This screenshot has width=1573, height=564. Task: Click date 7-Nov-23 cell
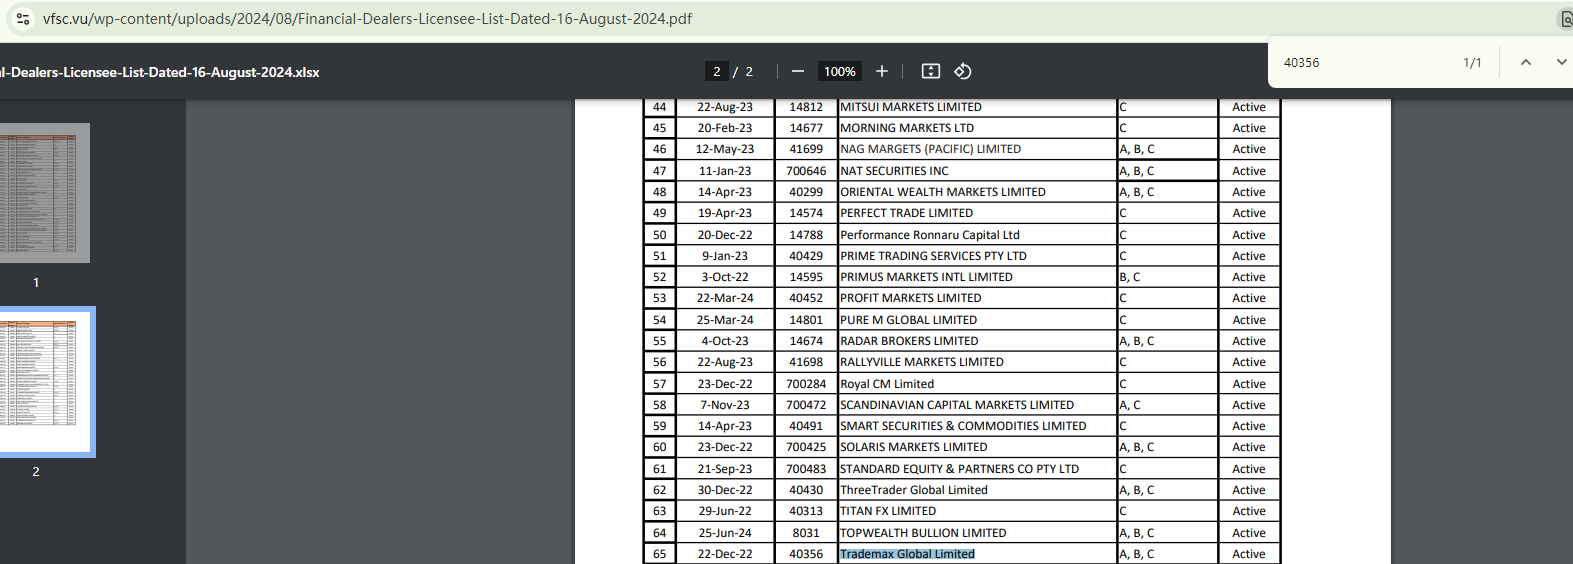(725, 405)
